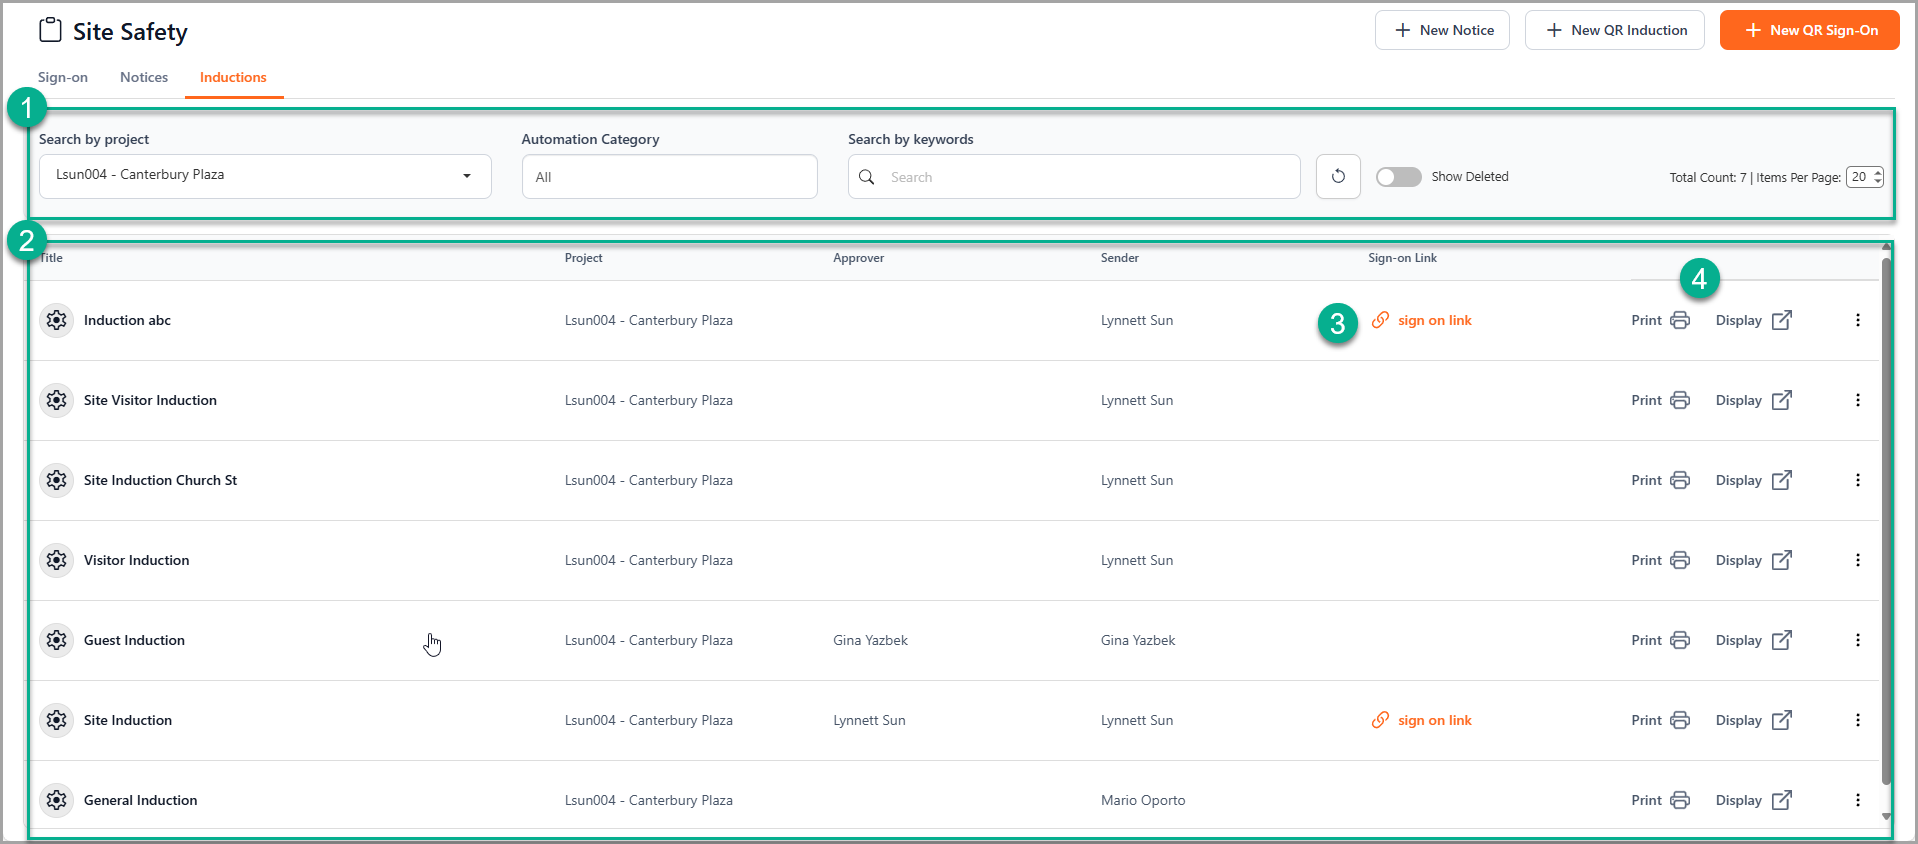
Task: Open Display for Guest Induction
Action: pos(1753,640)
